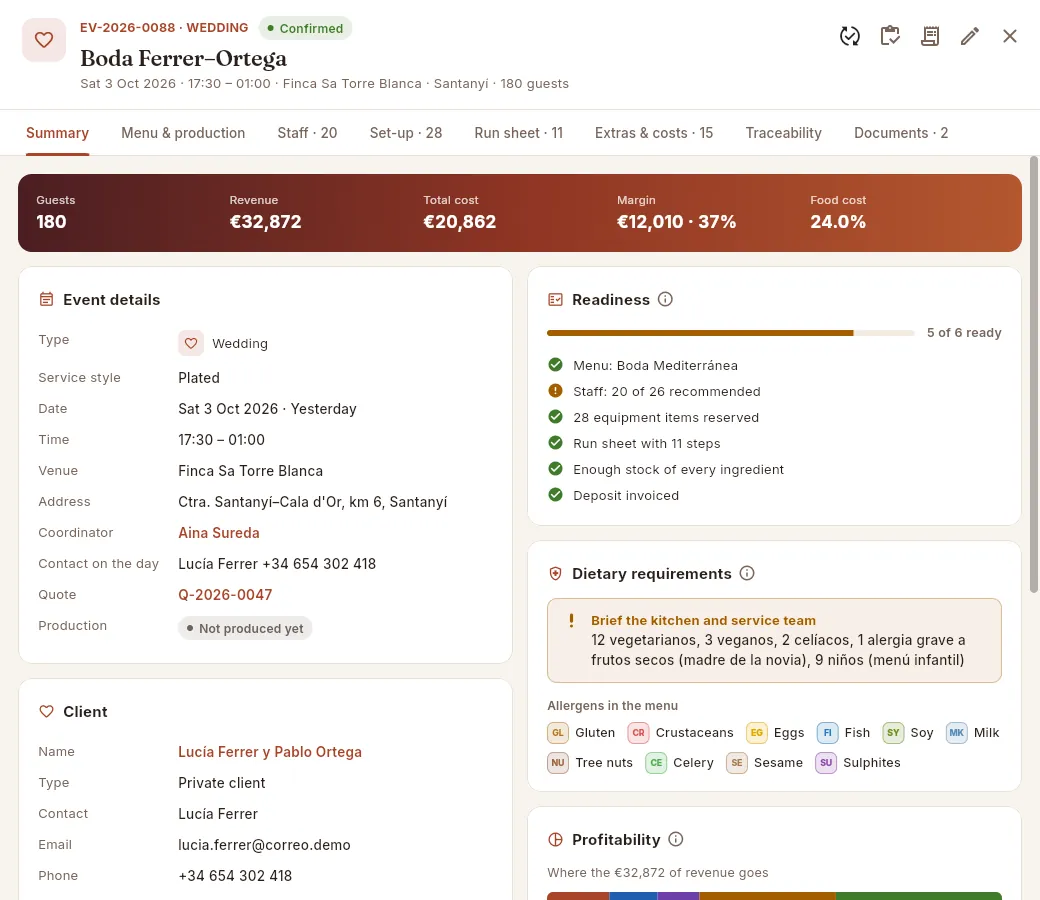The image size is (1040, 900).
Task: Click the vertical scrollbar on the right
Action: (1033, 375)
